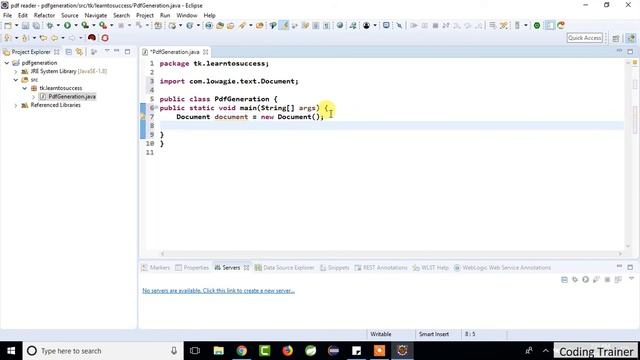Open the Debug dropdown arrow
Image resolution: width=640 pixels, height=360 pixels.
point(58,26)
